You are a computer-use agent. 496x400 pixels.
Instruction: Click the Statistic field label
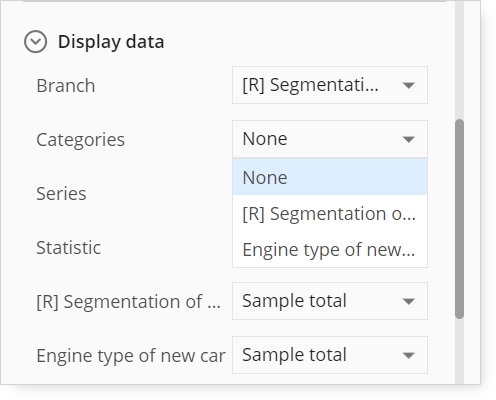(x=68, y=248)
